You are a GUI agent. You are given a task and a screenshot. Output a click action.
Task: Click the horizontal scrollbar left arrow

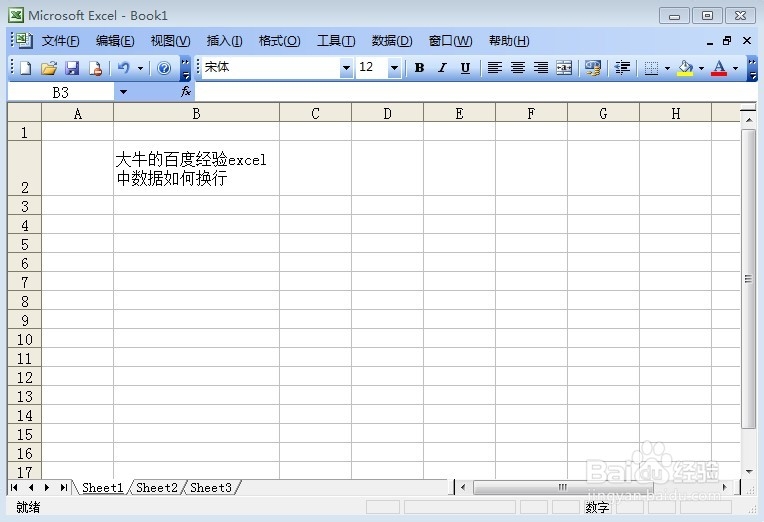463,487
